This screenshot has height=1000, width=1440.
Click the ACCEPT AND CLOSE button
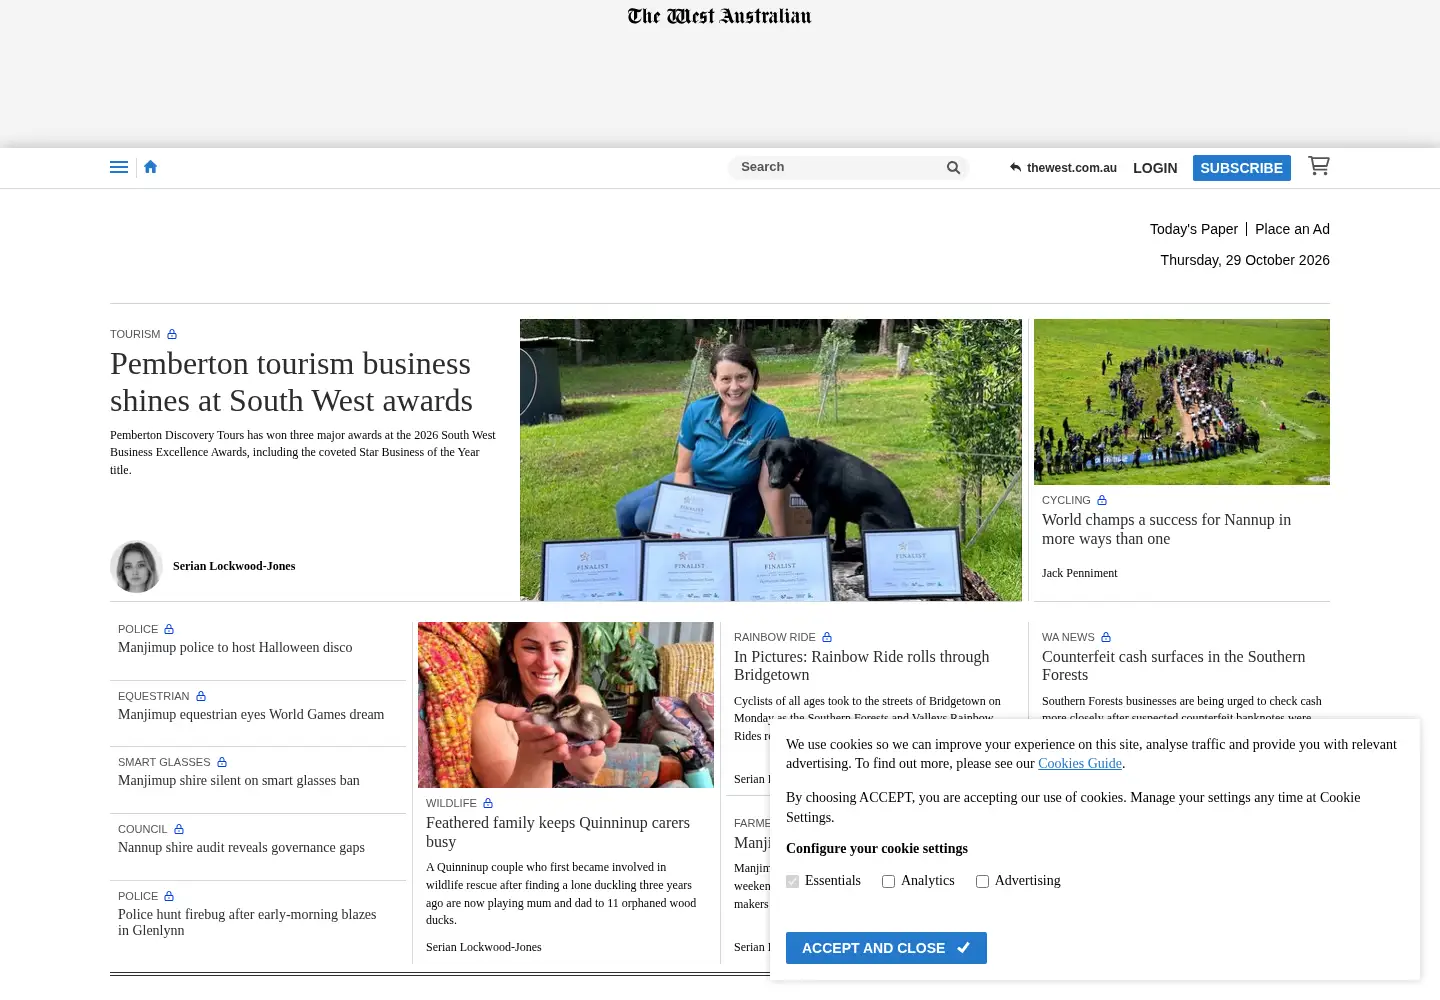886,948
